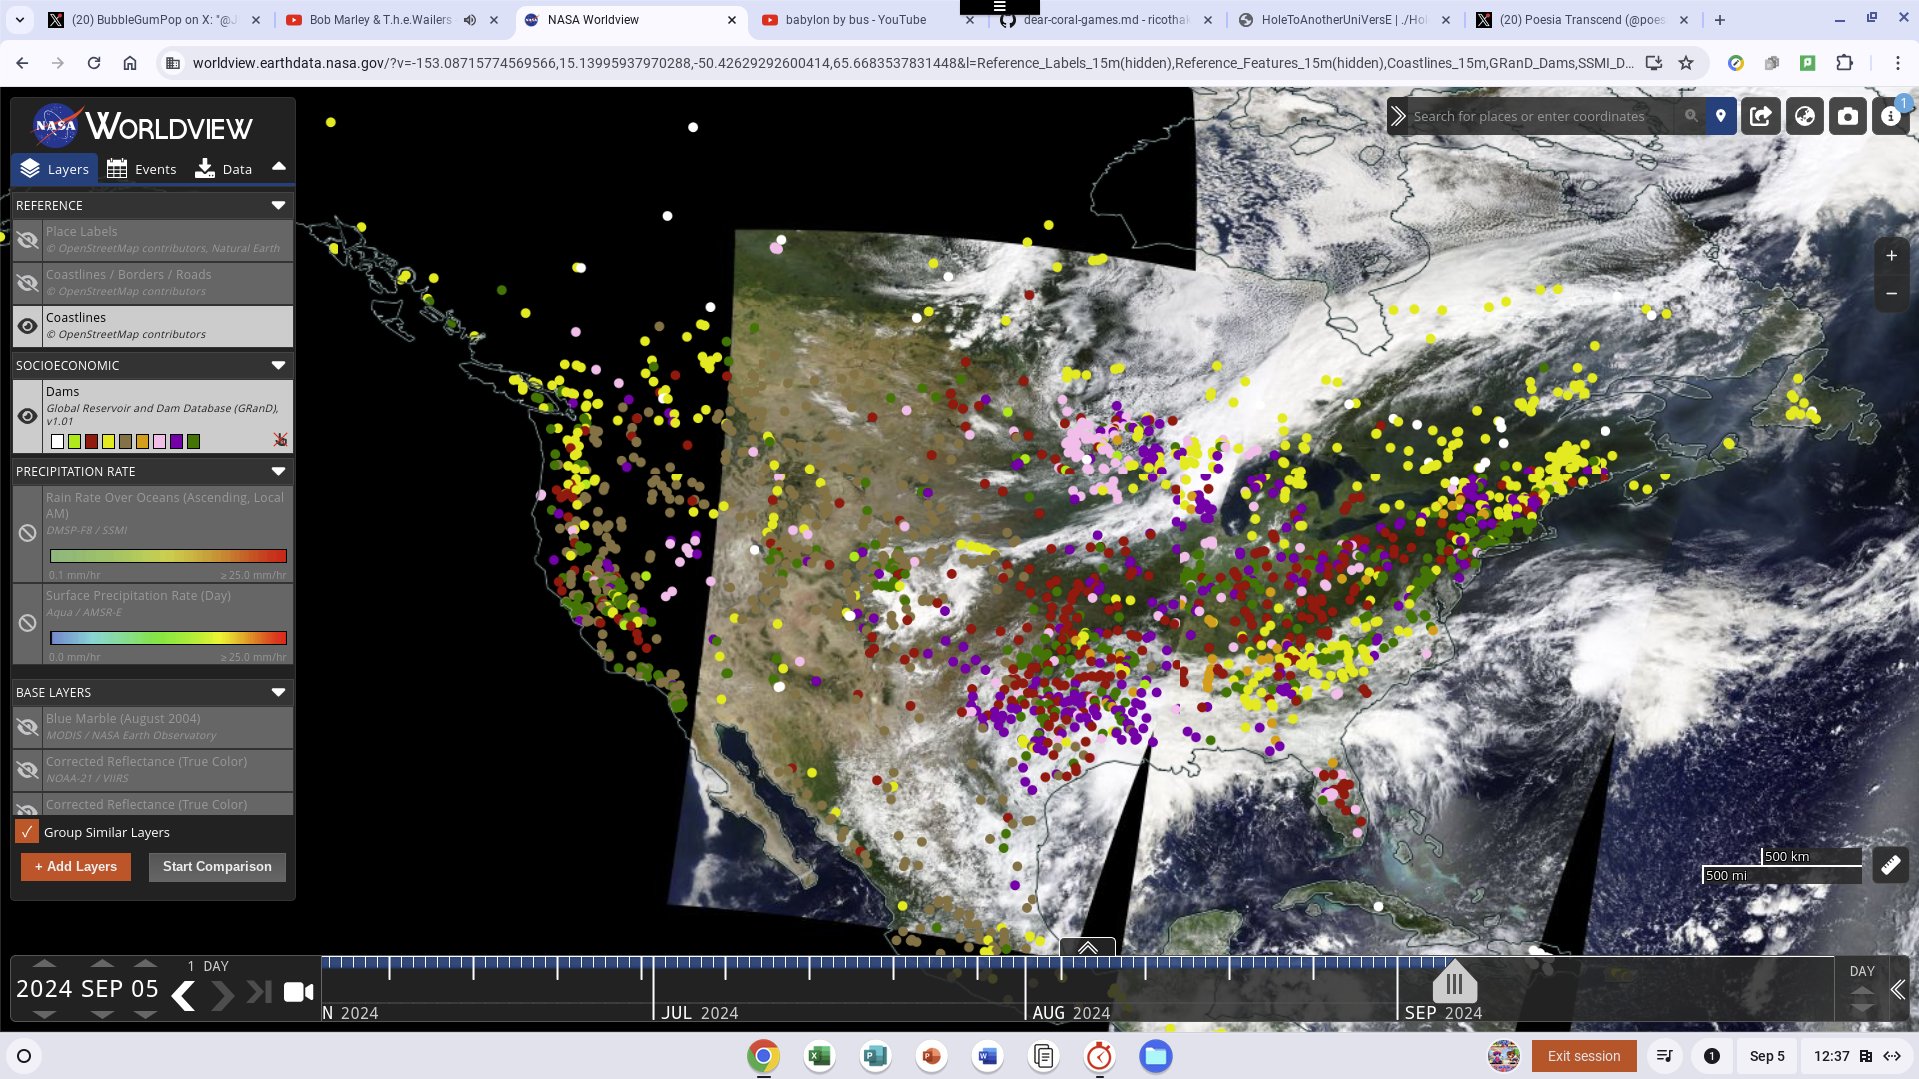Open the share map link tool
1919x1079 pixels.
tap(1761, 116)
